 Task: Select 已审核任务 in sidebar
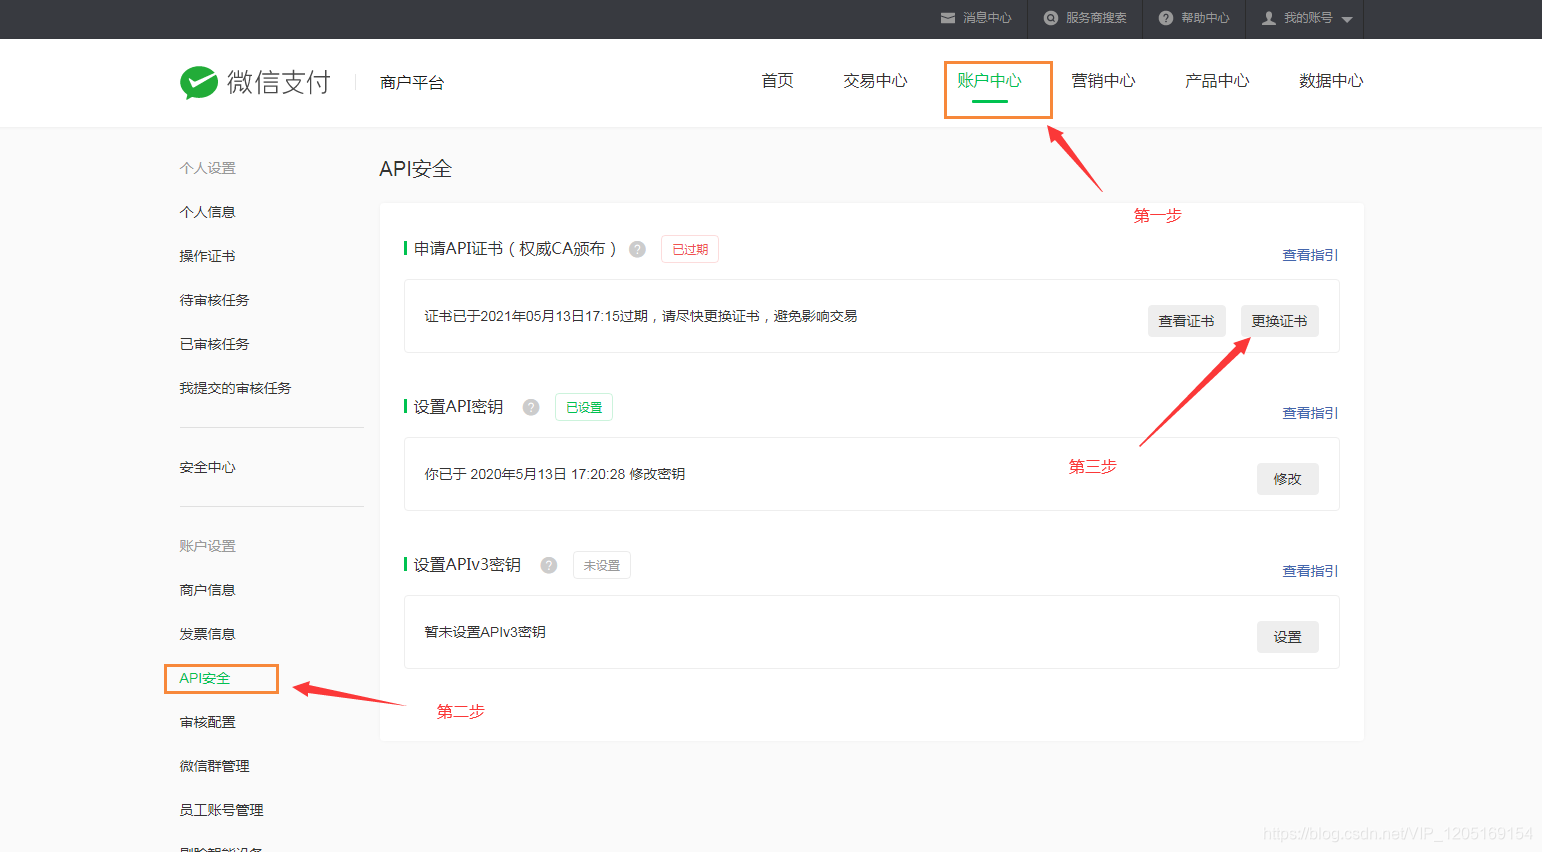(x=214, y=344)
